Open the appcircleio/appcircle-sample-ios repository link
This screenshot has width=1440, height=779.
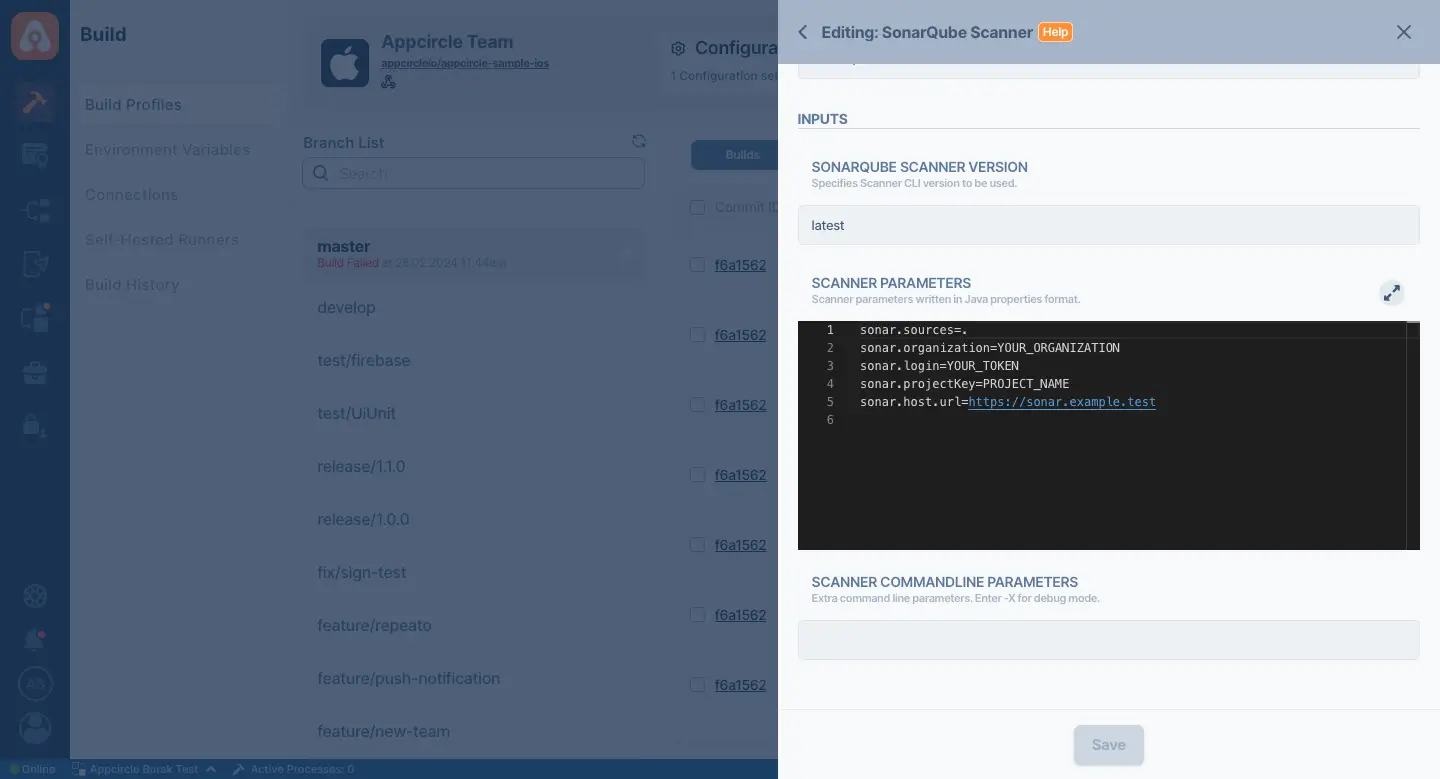click(x=465, y=63)
